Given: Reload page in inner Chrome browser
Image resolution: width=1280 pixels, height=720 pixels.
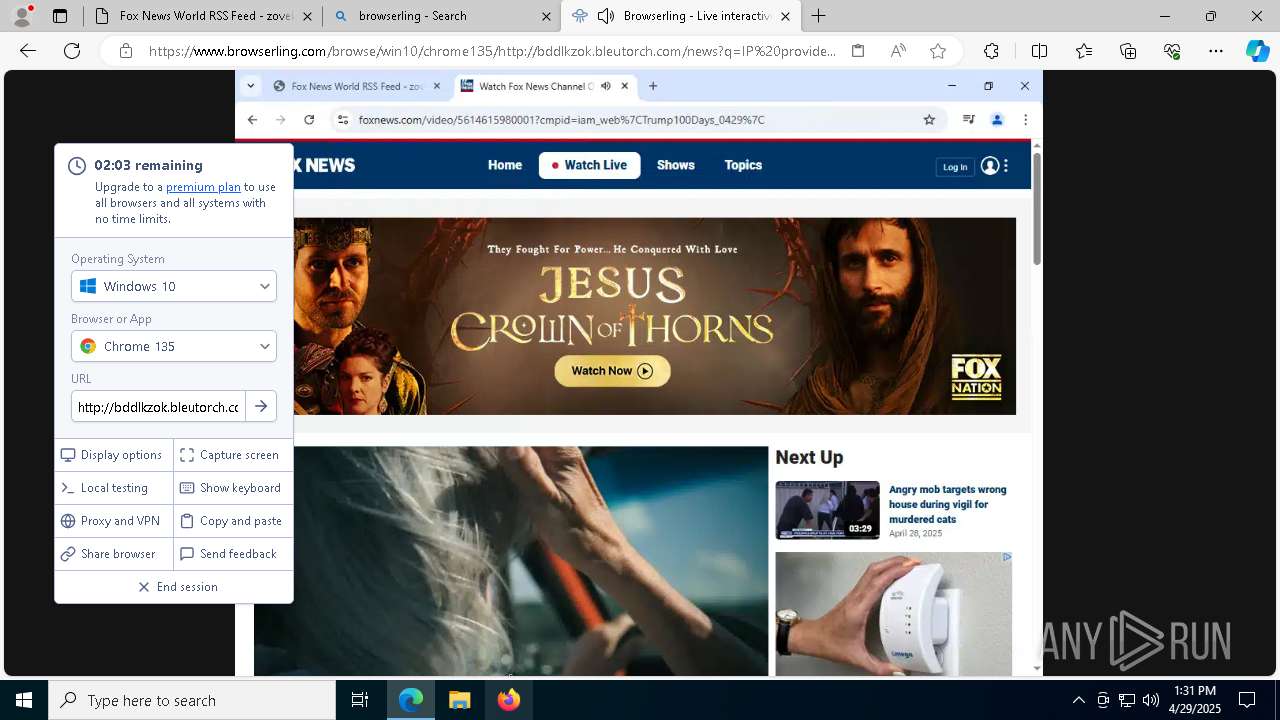Looking at the screenshot, I should 309,120.
